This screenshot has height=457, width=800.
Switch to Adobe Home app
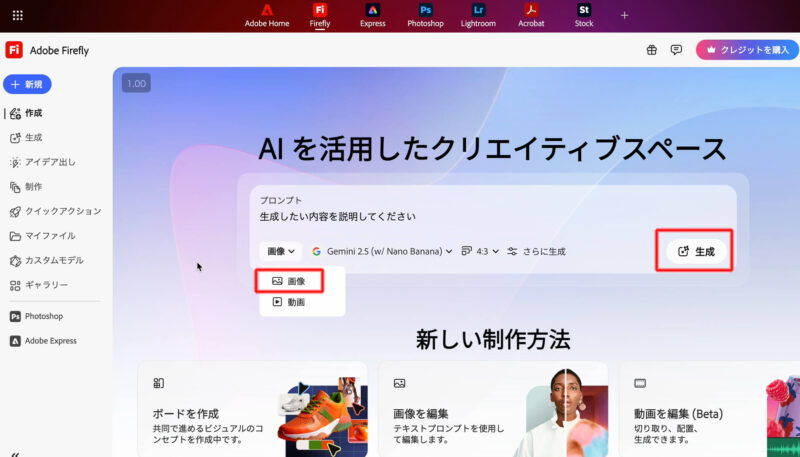[x=267, y=16]
